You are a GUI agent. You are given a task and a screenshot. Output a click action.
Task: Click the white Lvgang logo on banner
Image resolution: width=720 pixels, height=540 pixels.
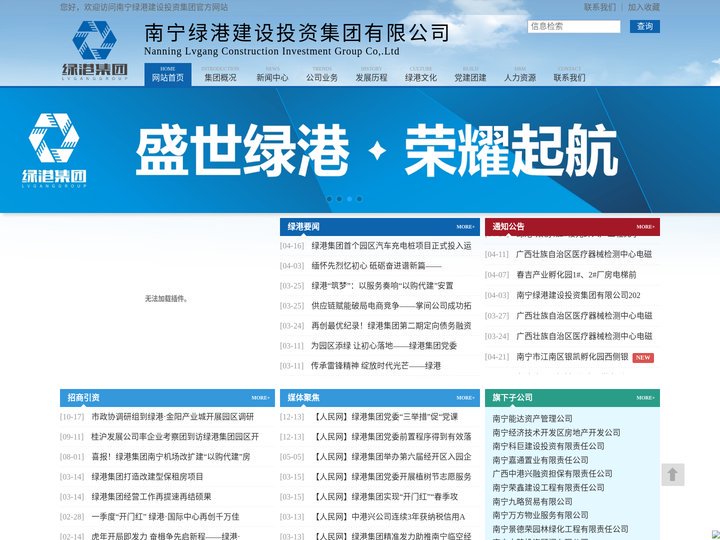(54, 150)
